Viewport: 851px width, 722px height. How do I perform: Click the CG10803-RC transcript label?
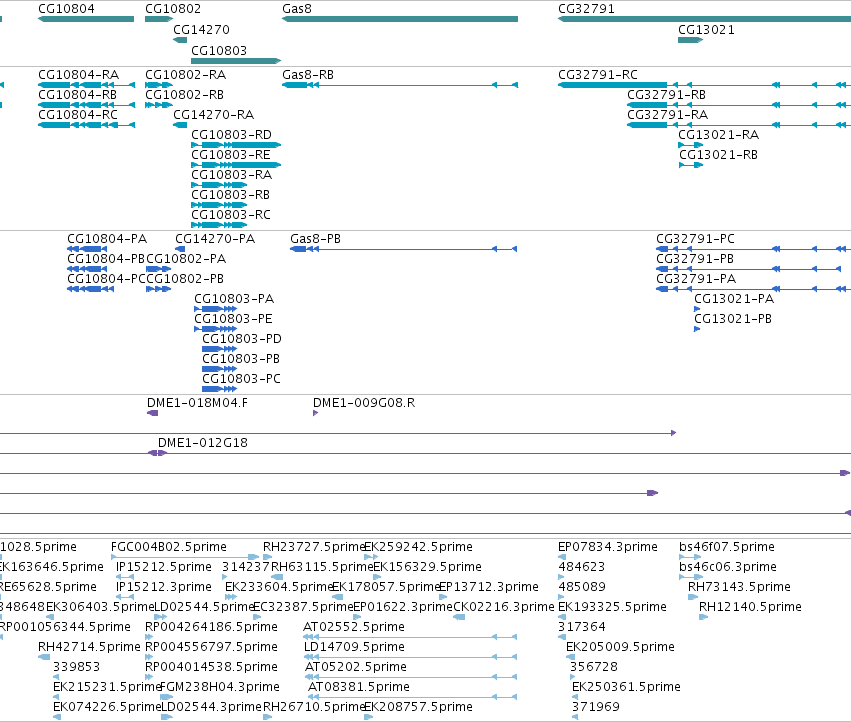(231, 215)
